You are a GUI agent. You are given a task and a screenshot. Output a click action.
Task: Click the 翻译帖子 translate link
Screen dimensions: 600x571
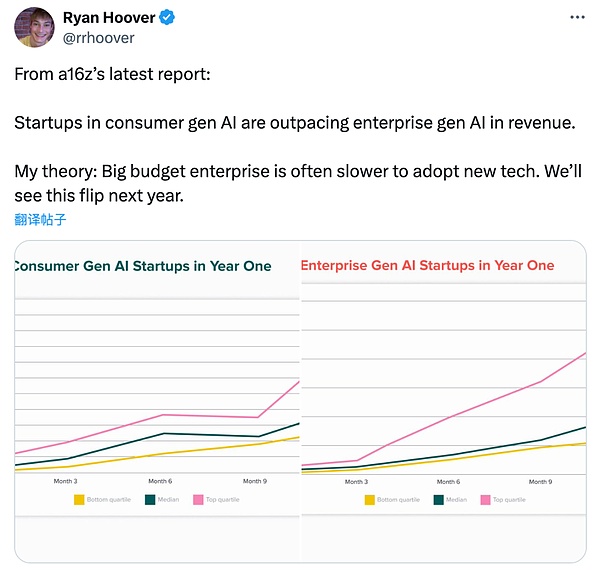tap(40, 219)
